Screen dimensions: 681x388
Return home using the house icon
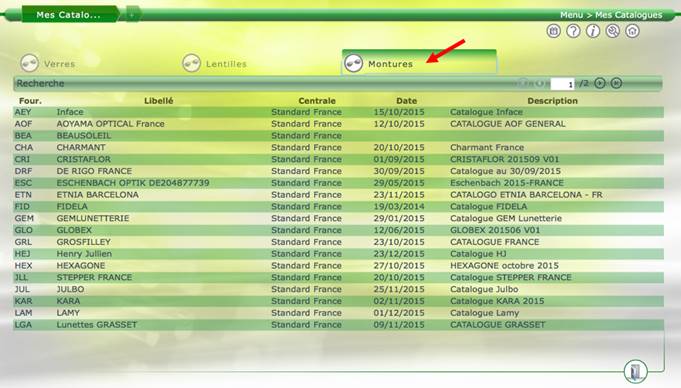pos(632,31)
